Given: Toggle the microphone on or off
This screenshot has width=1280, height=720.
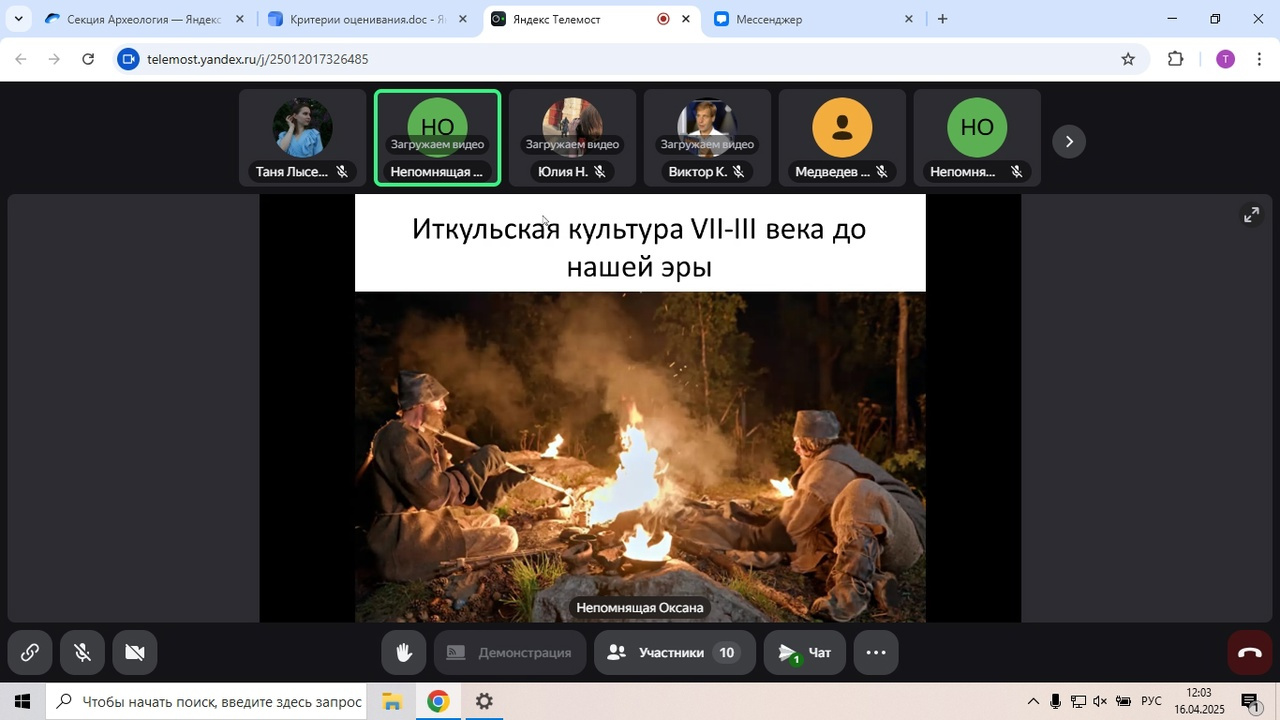Looking at the screenshot, I should tap(83, 653).
